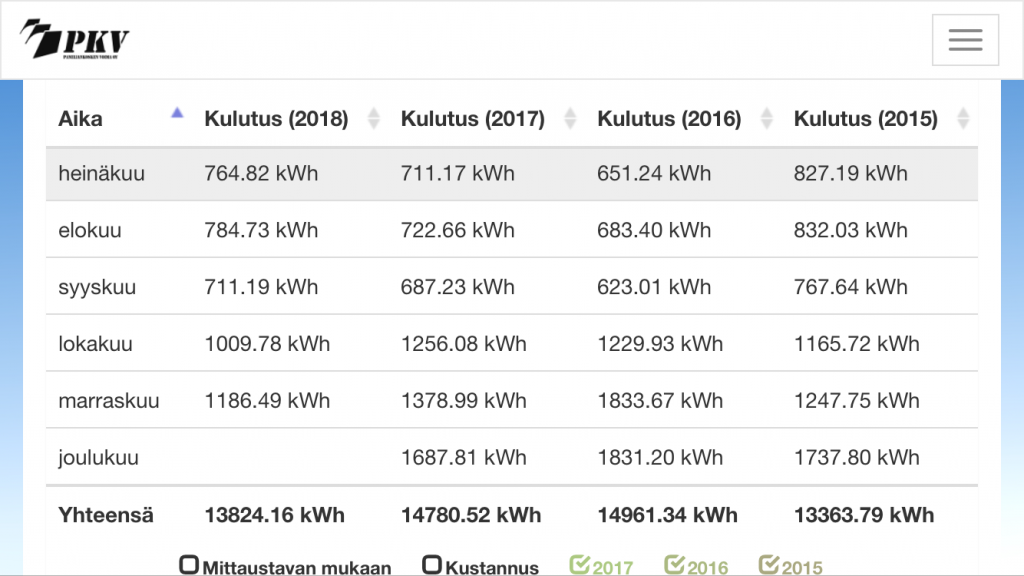Tick the Kustannus checkbox

tap(432, 566)
